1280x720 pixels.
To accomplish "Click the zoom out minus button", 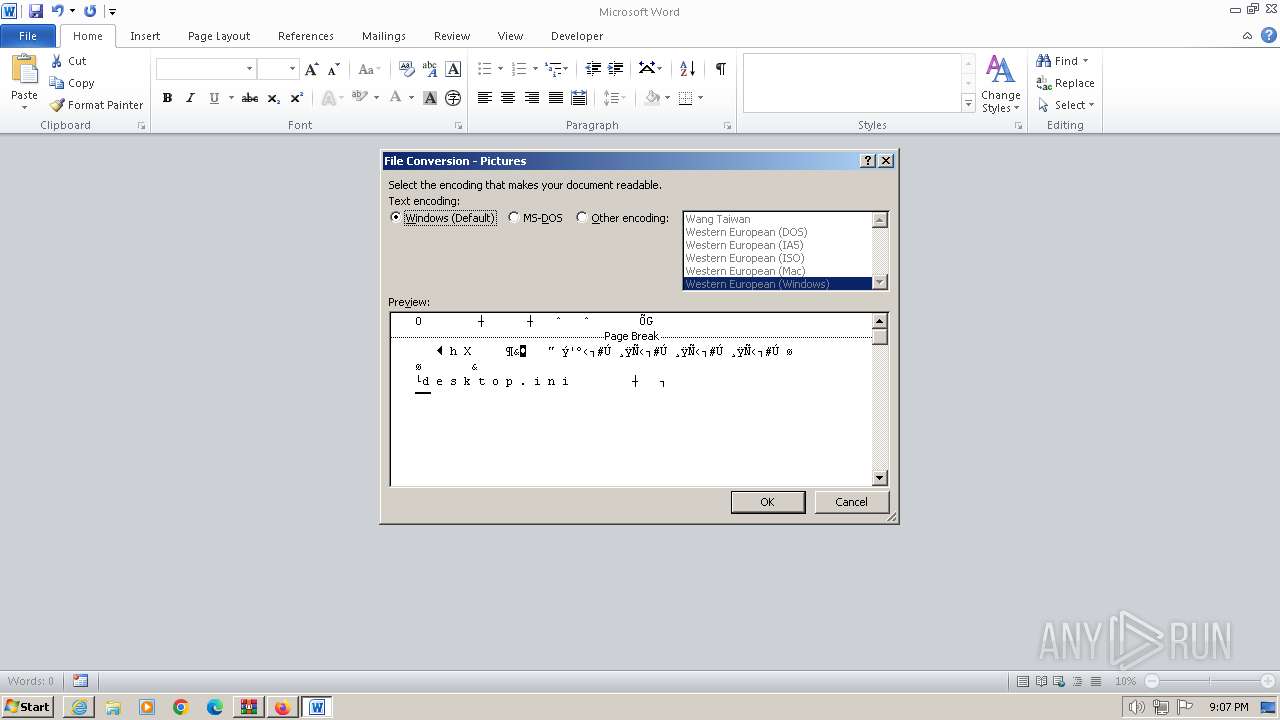I will [1152, 681].
